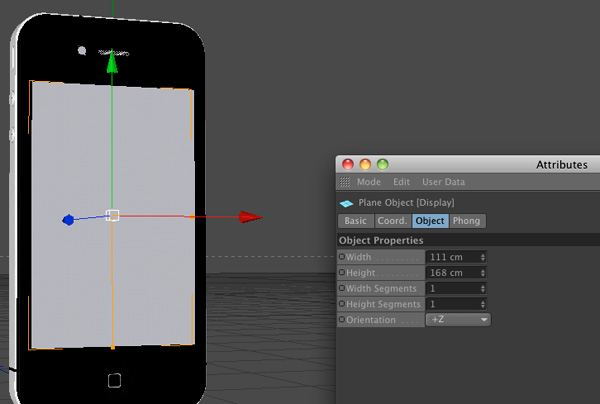Click the Height field stepper arrows
The height and width of the screenshot is (404, 600).
click(483, 273)
